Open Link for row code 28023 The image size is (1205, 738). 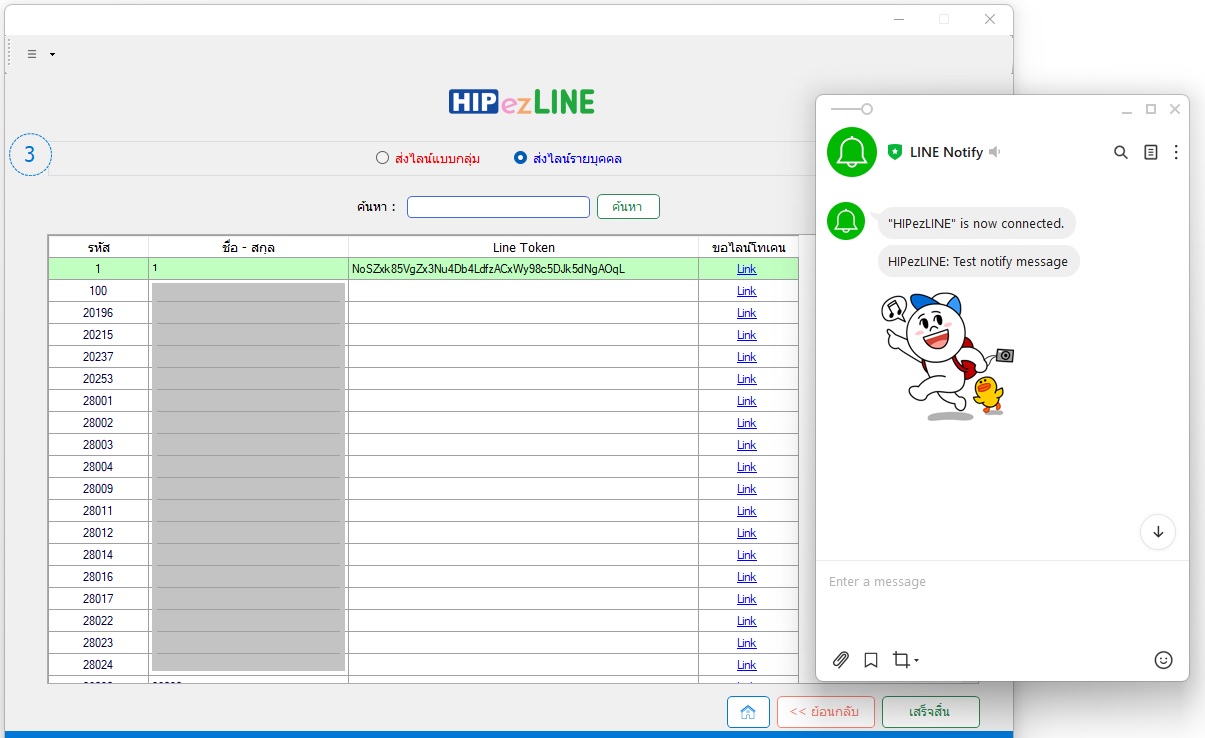tap(747, 643)
